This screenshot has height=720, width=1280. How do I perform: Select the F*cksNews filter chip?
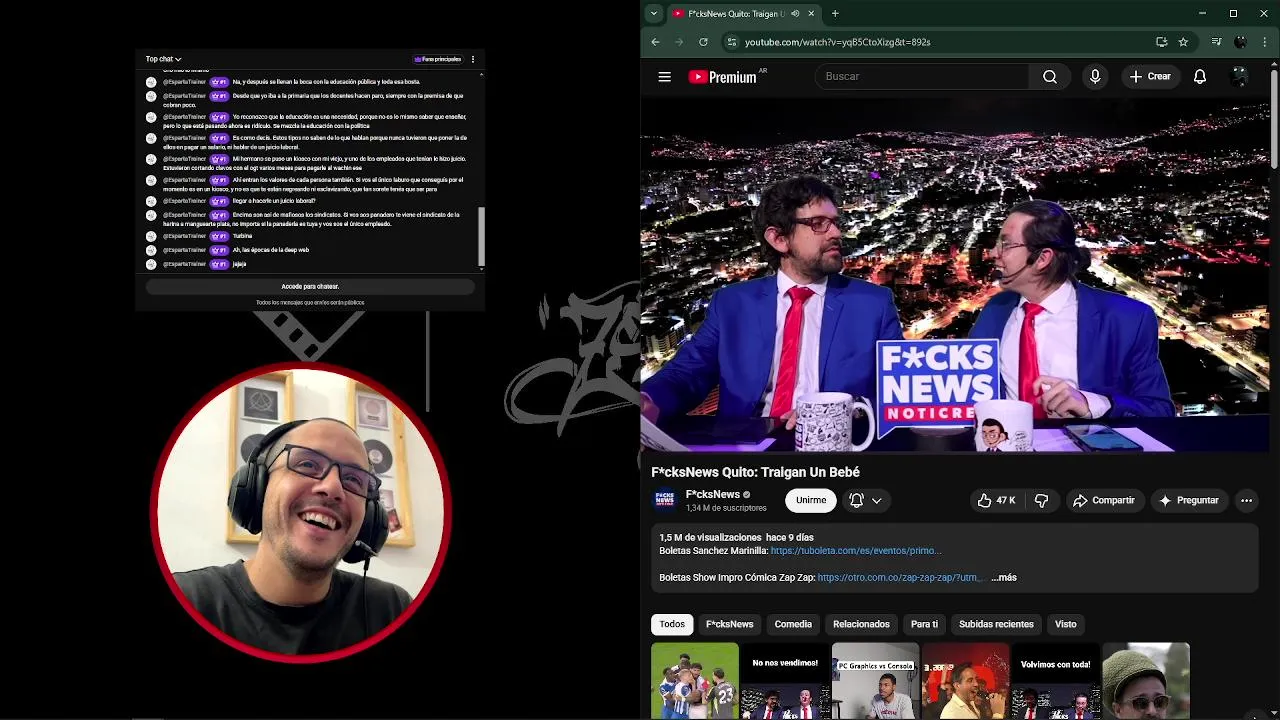coord(730,624)
